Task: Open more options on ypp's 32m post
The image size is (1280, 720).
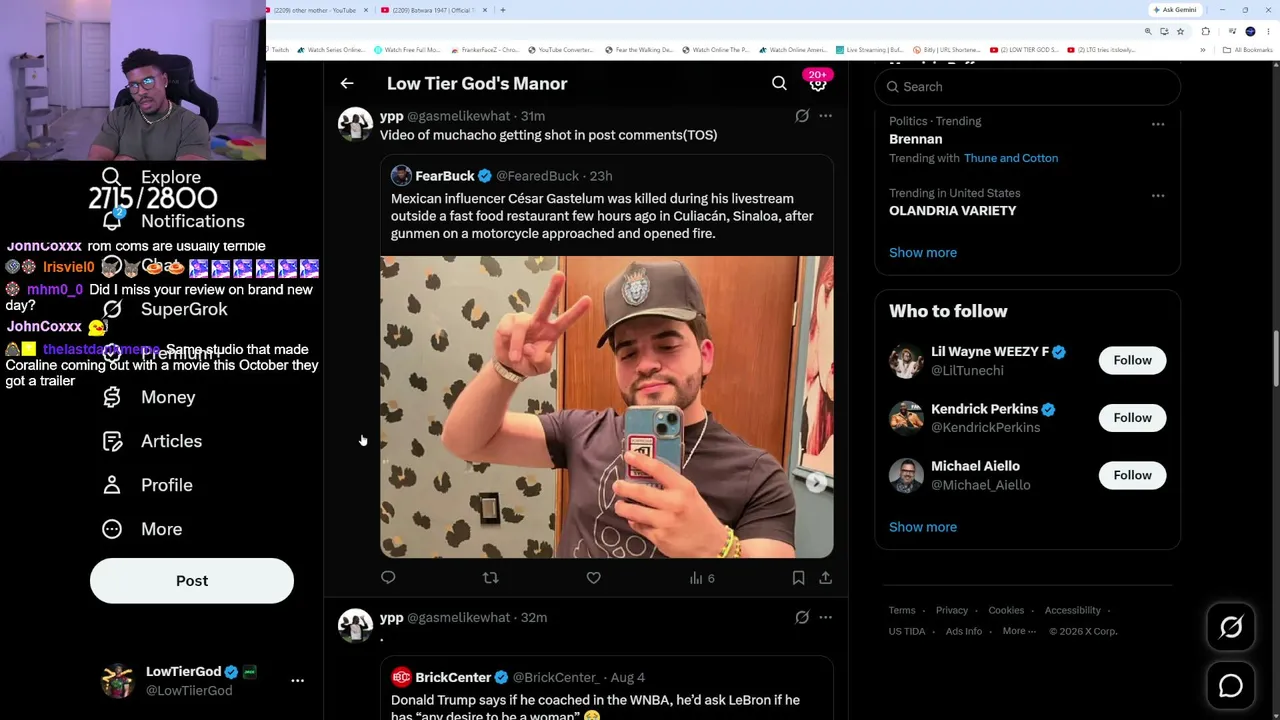Action: click(x=825, y=618)
